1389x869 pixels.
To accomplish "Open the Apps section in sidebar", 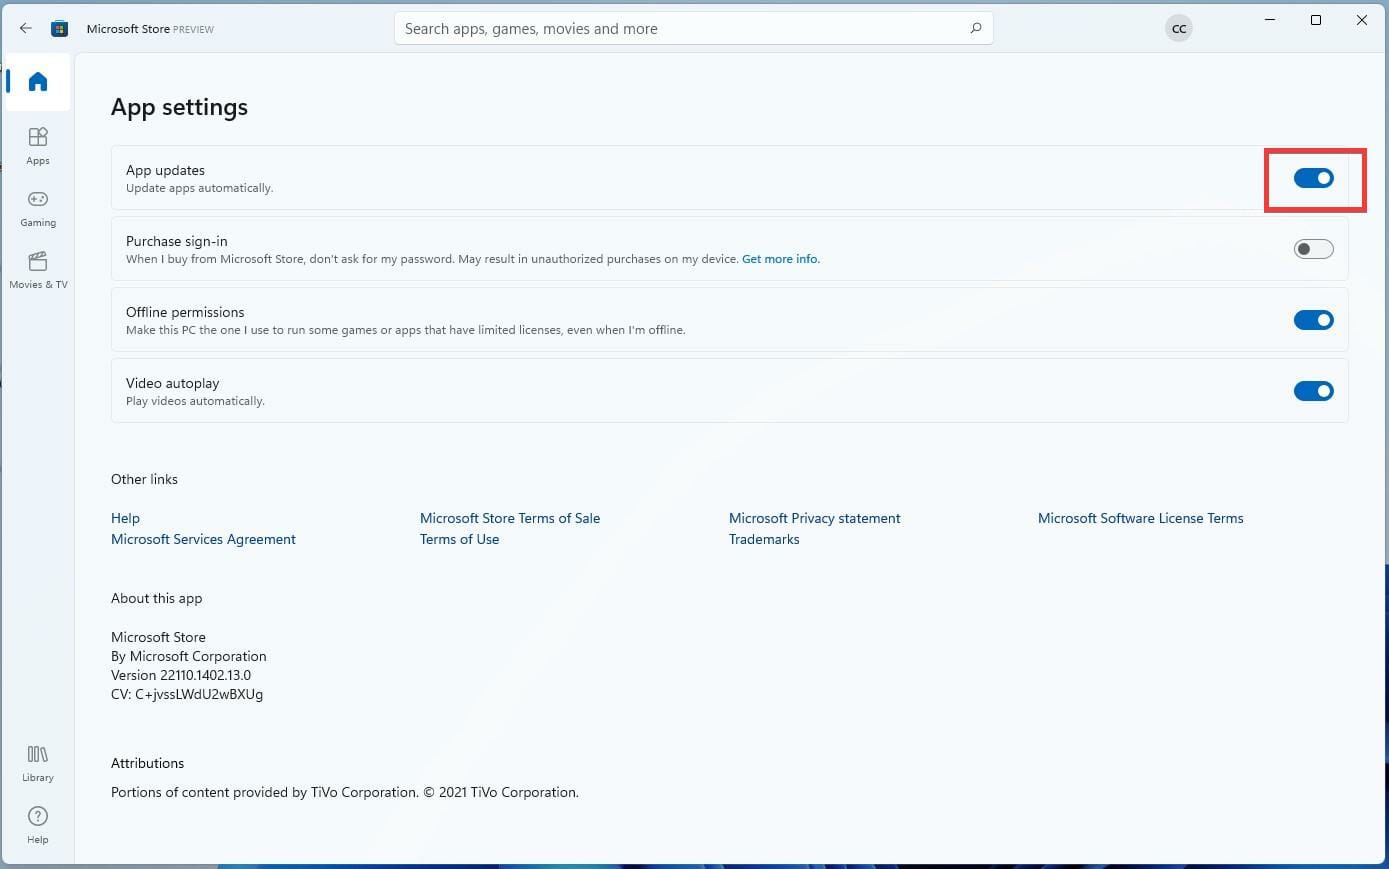I will (x=38, y=145).
